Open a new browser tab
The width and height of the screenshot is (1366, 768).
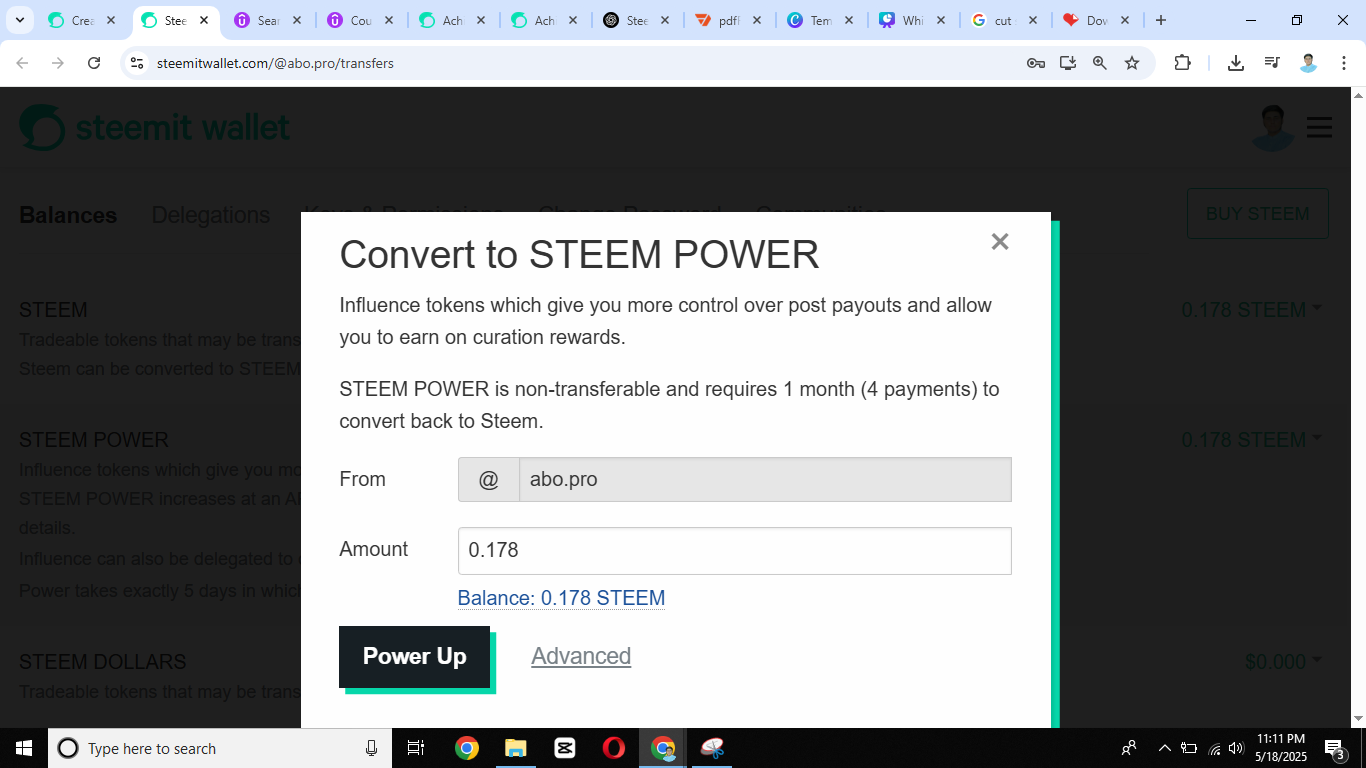[1161, 20]
